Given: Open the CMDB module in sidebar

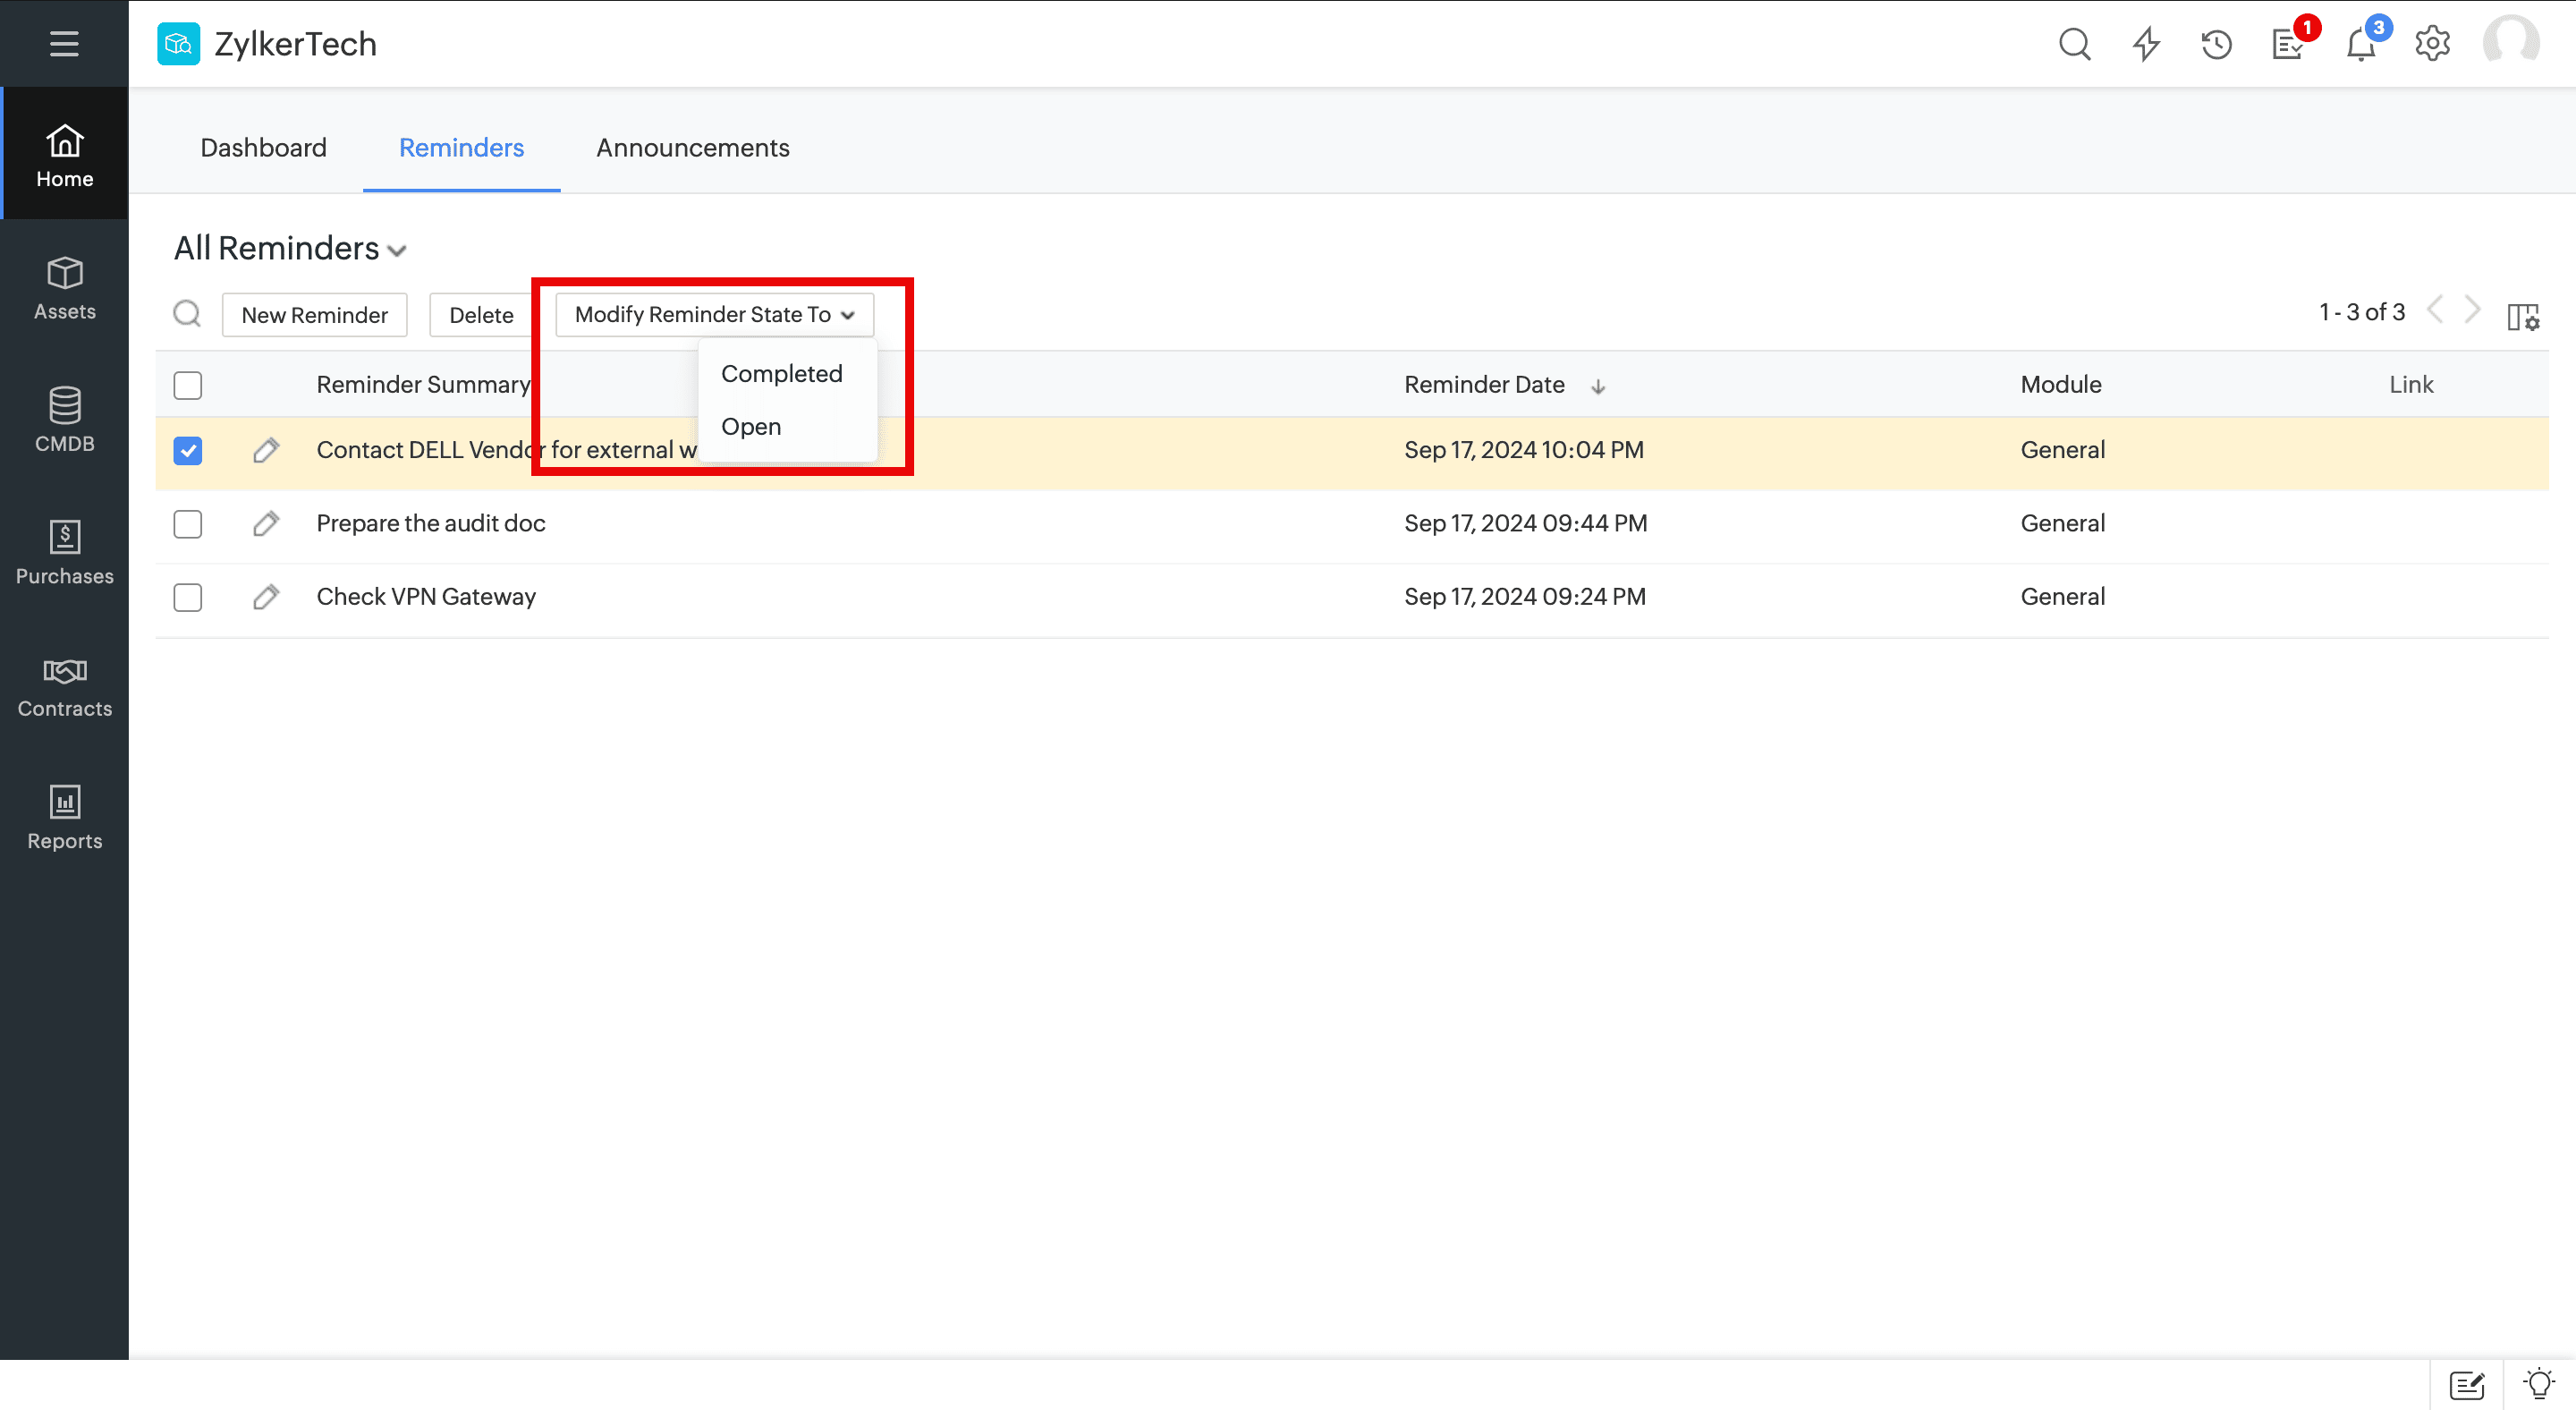Looking at the screenshot, I should point(64,420).
